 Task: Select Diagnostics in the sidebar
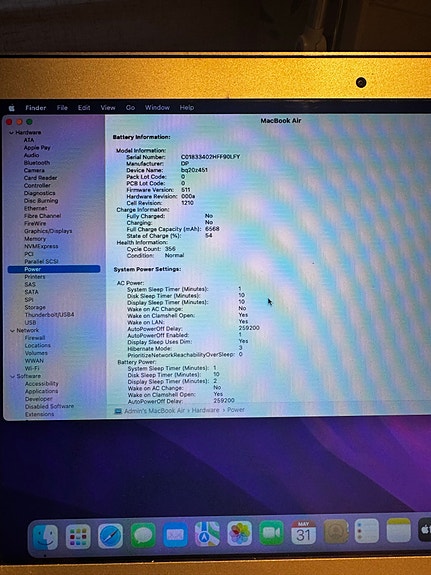click(x=40, y=193)
